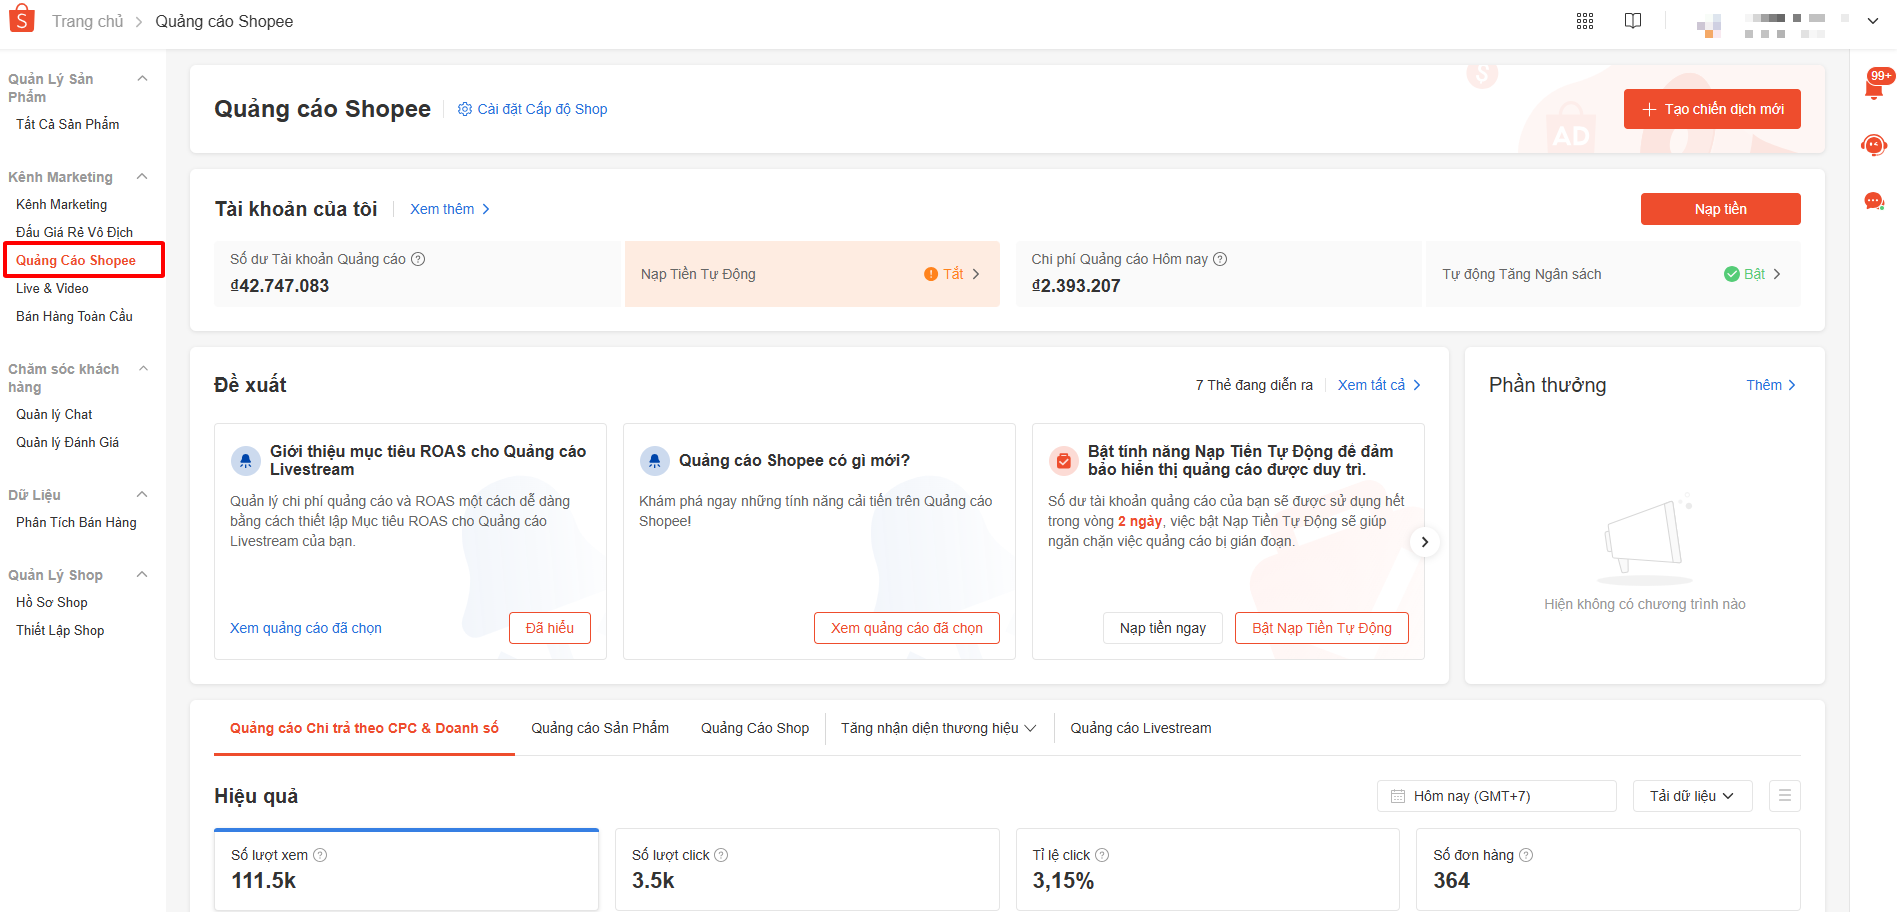The width and height of the screenshot is (1897, 912).
Task: Collapse Quản Lý Sản Phẩm sidebar section
Action: click(x=142, y=79)
